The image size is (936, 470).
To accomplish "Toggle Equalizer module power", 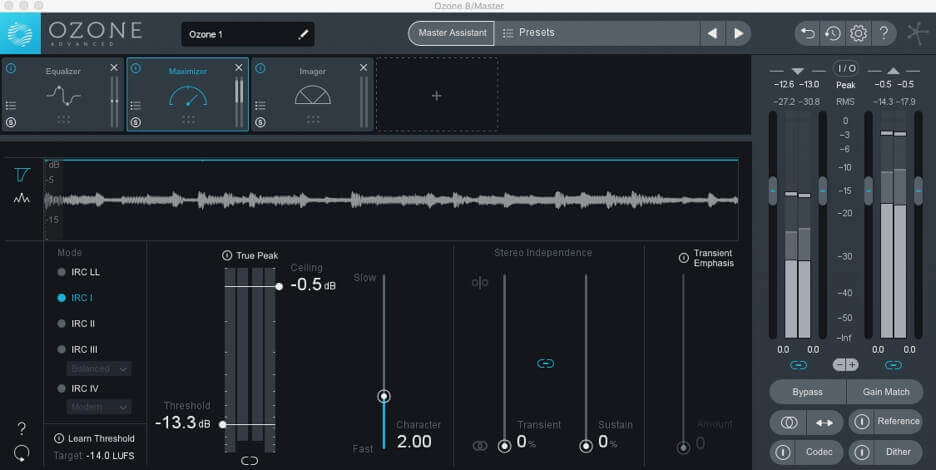I will click(11, 69).
